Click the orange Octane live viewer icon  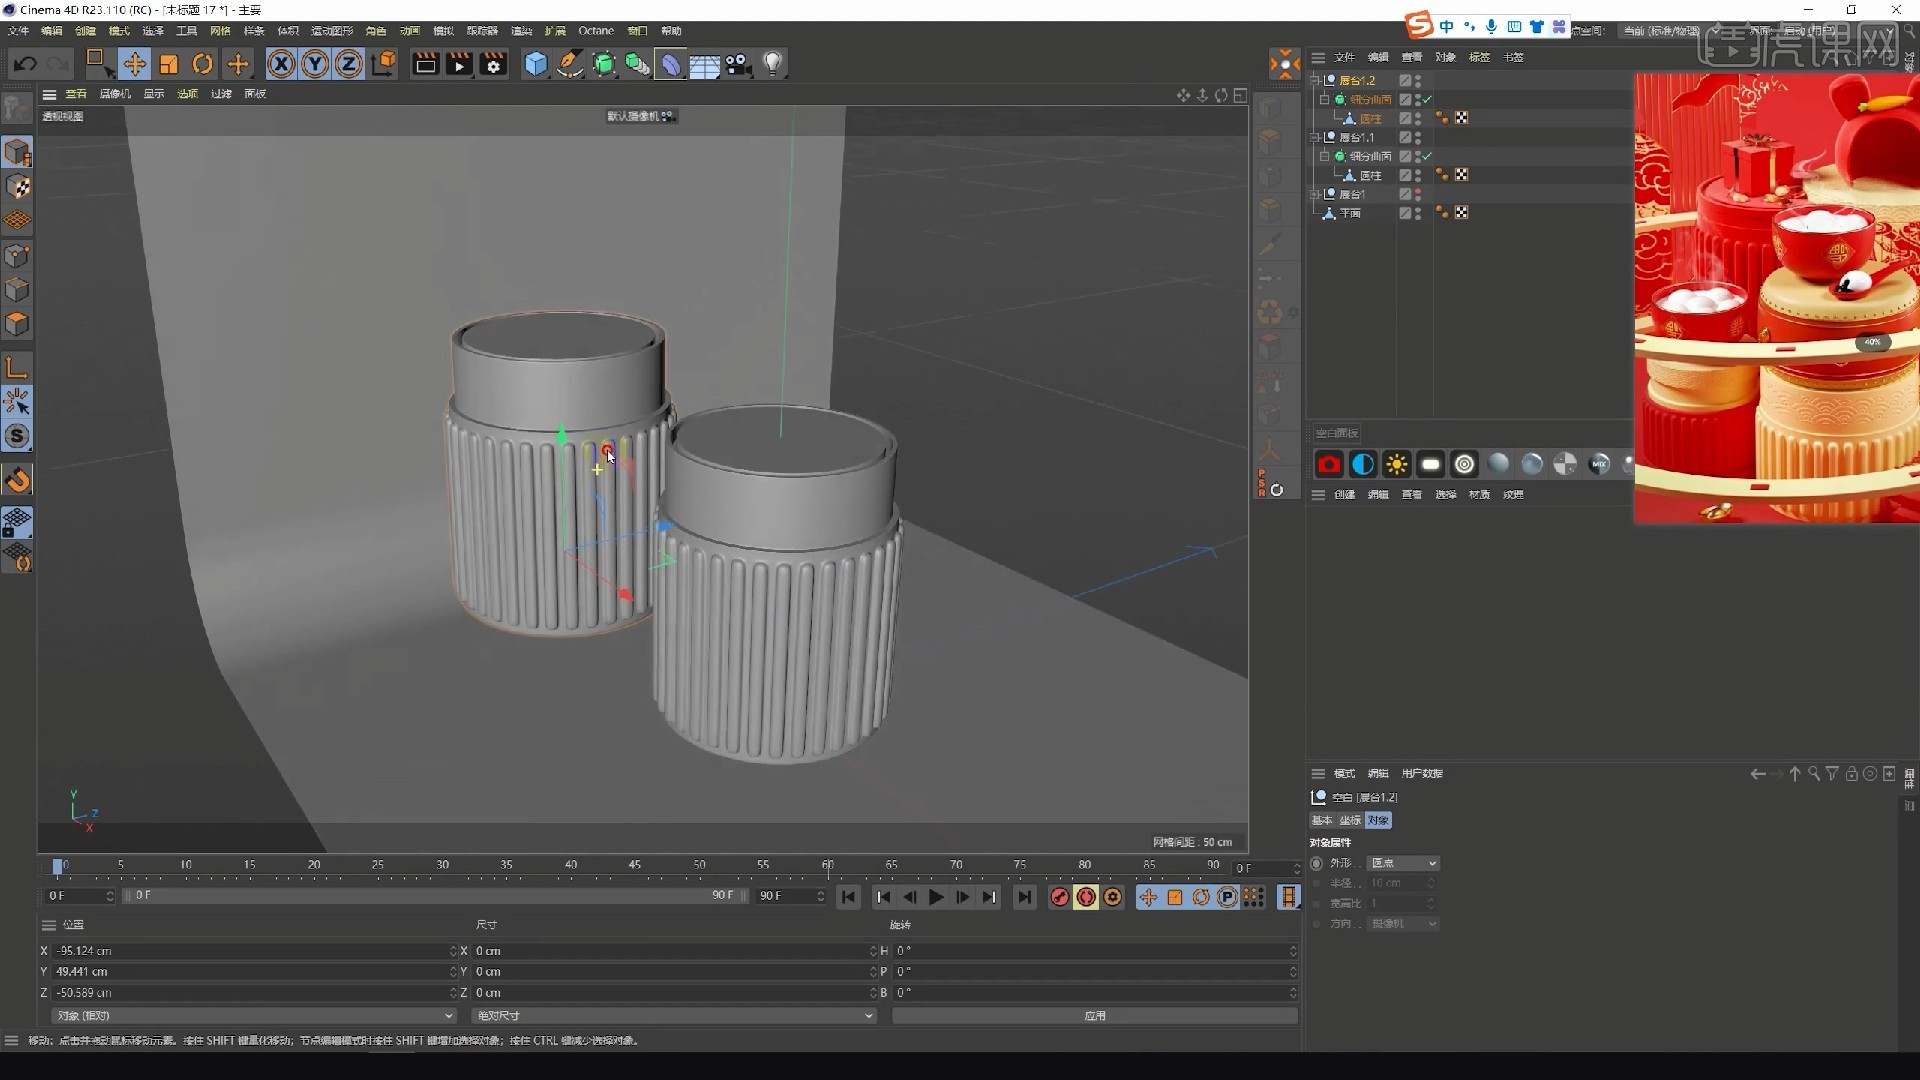click(x=1284, y=64)
